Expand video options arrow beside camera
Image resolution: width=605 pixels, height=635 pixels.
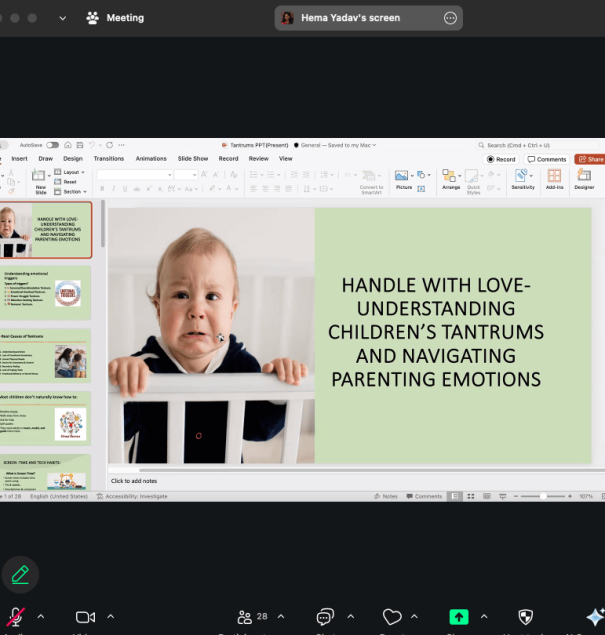point(110,617)
